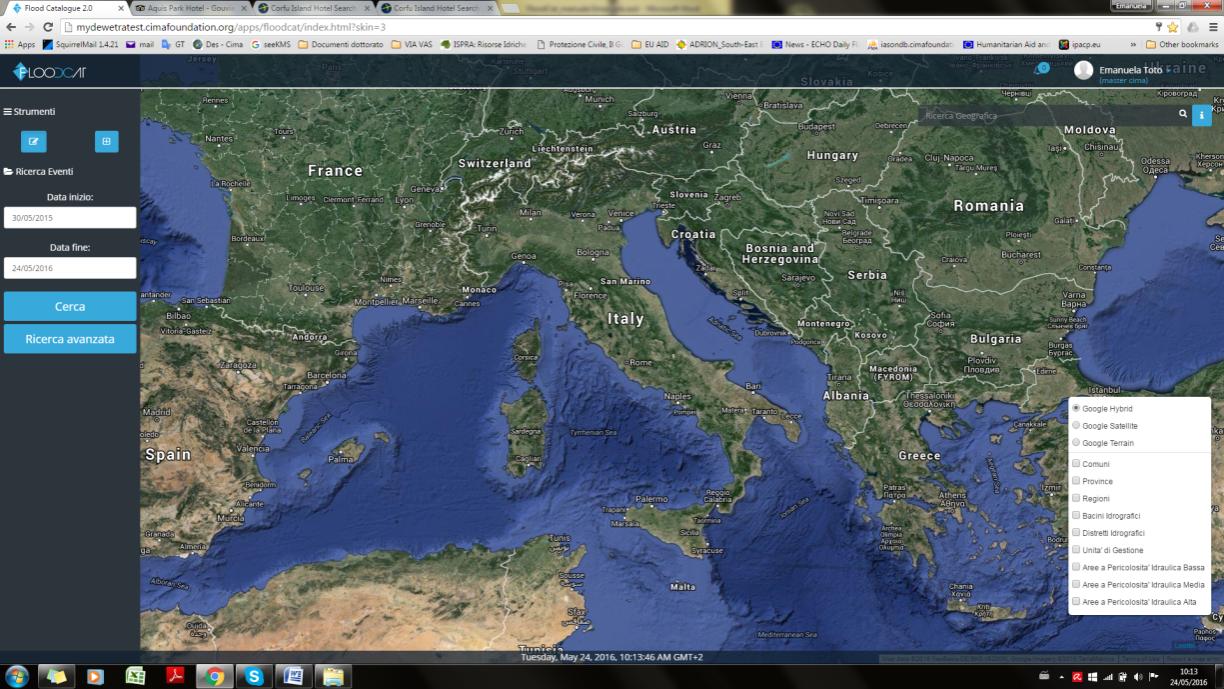Click the edit/draw tool icon under Strumenti
The height and width of the screenshot is (689, 1224).
[34, 141]
